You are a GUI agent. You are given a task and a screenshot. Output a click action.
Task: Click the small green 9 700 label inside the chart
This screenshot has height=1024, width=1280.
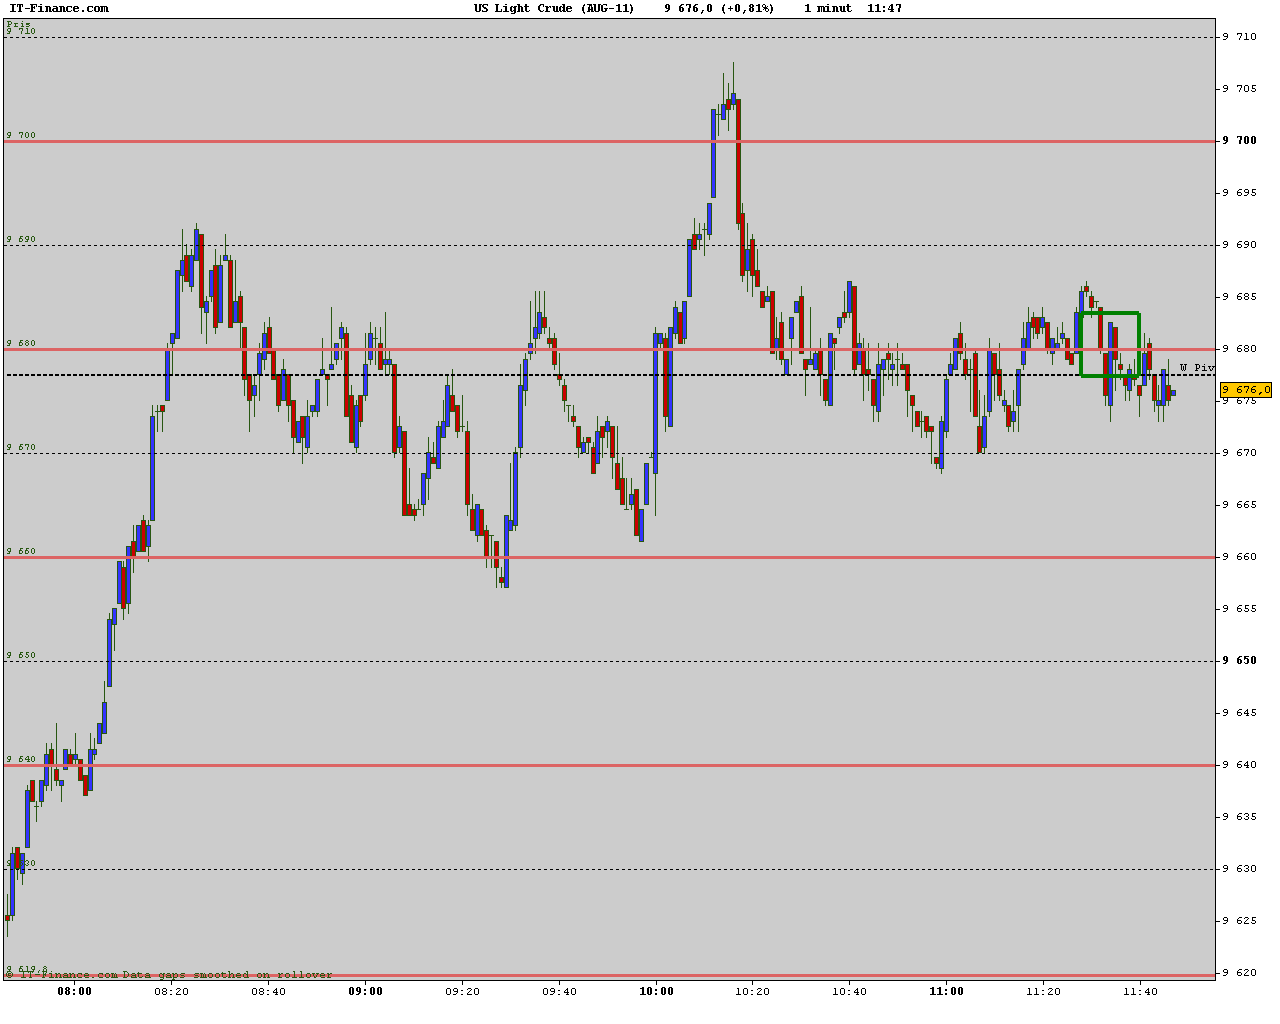click(x=21, y=135)
